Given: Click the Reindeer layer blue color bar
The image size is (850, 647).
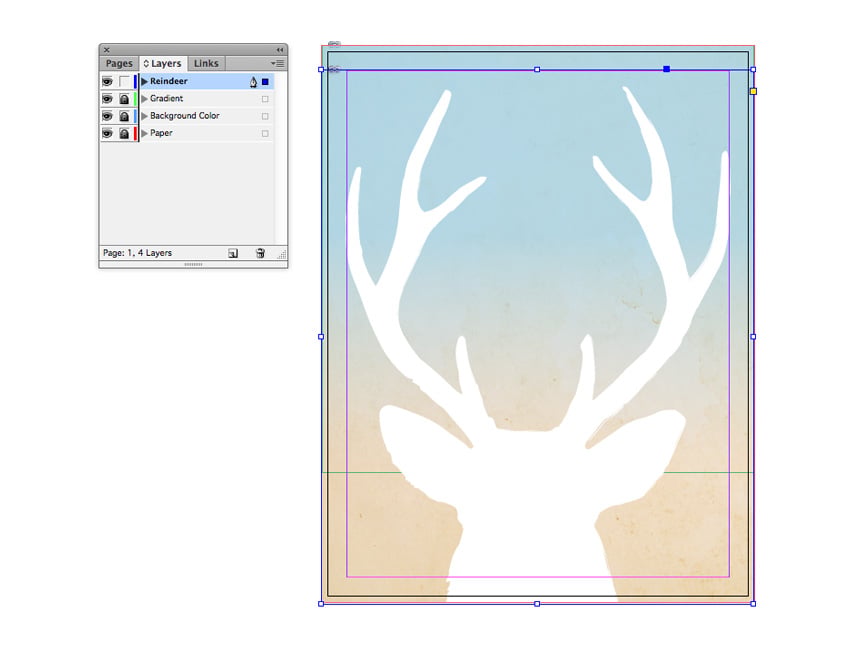Looking at the screenshot, I should tap(135, 81).
